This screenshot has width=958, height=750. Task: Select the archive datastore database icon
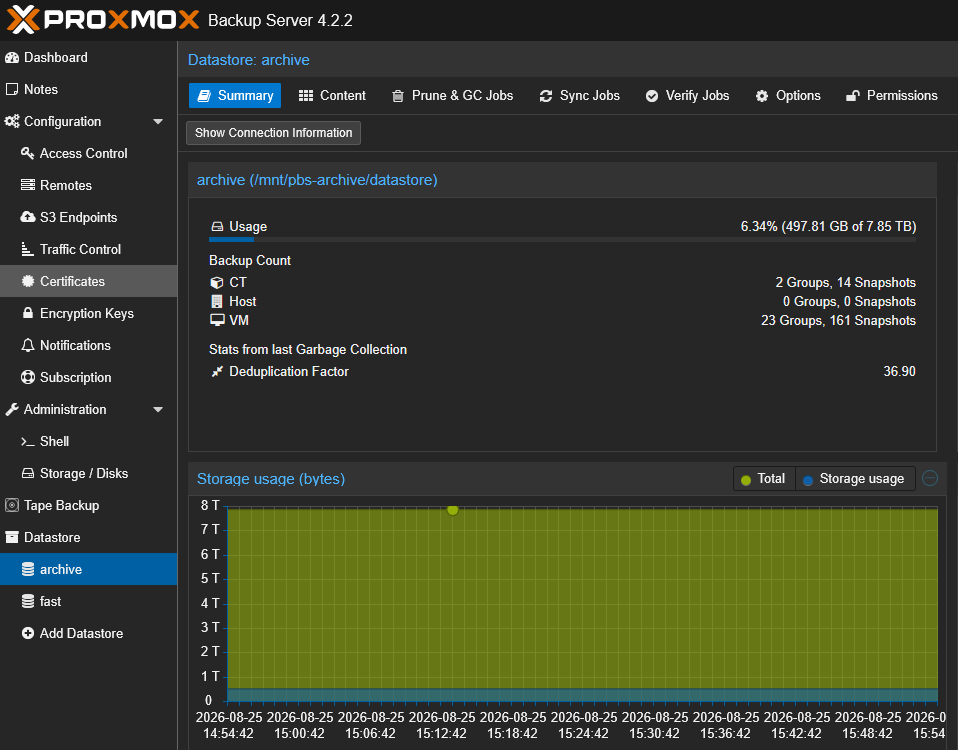coord(27,569)
